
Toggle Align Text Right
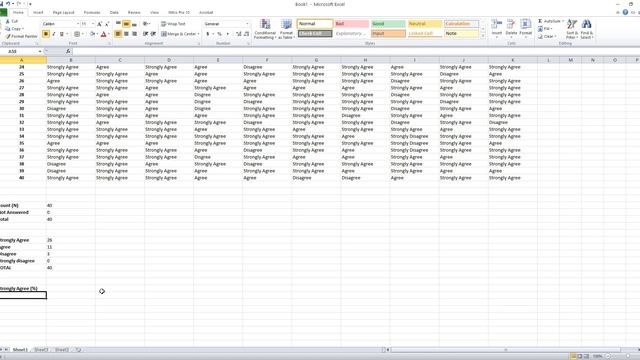[x=134, y=34]
